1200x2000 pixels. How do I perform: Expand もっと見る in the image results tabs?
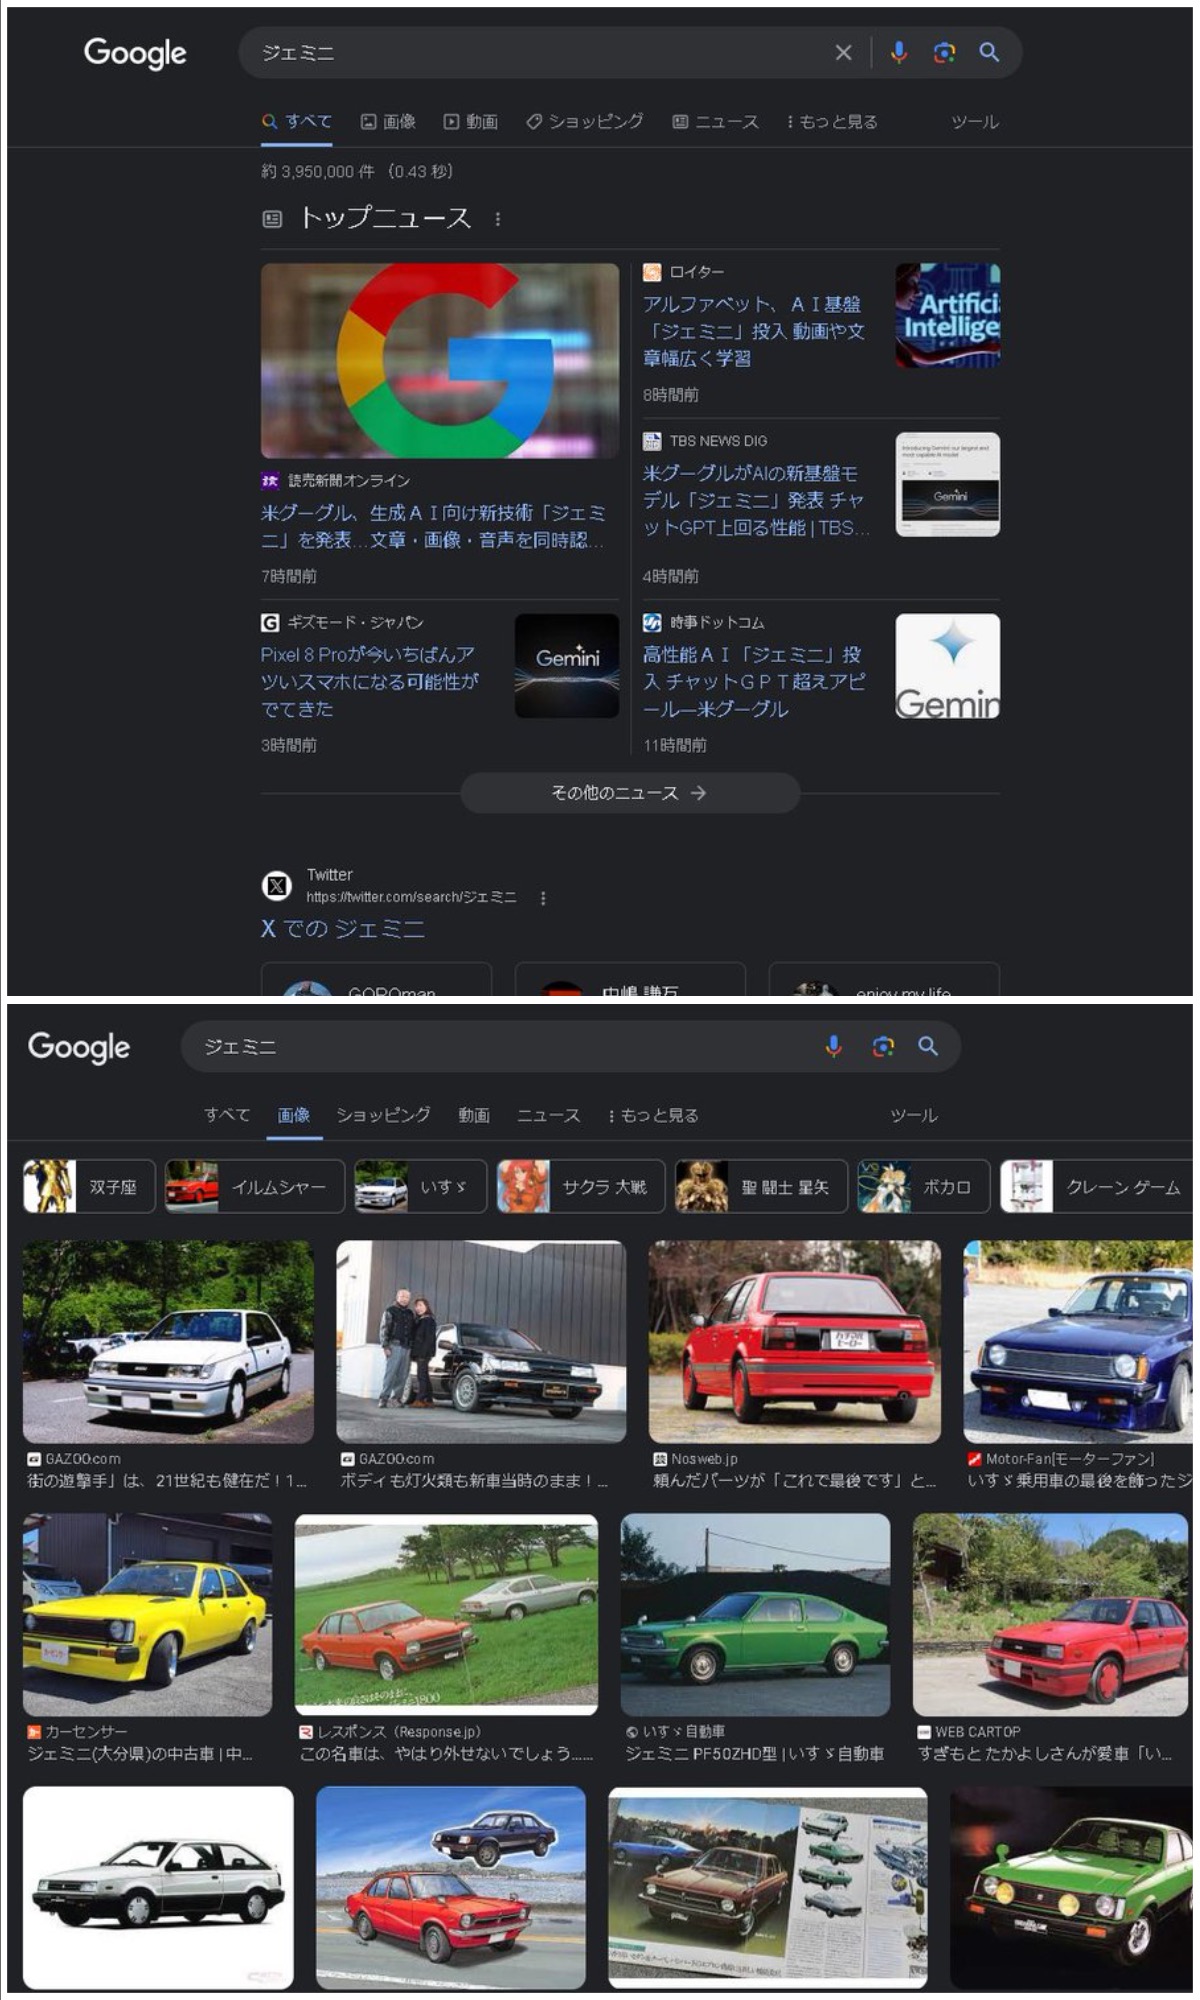coord(654,1115)
